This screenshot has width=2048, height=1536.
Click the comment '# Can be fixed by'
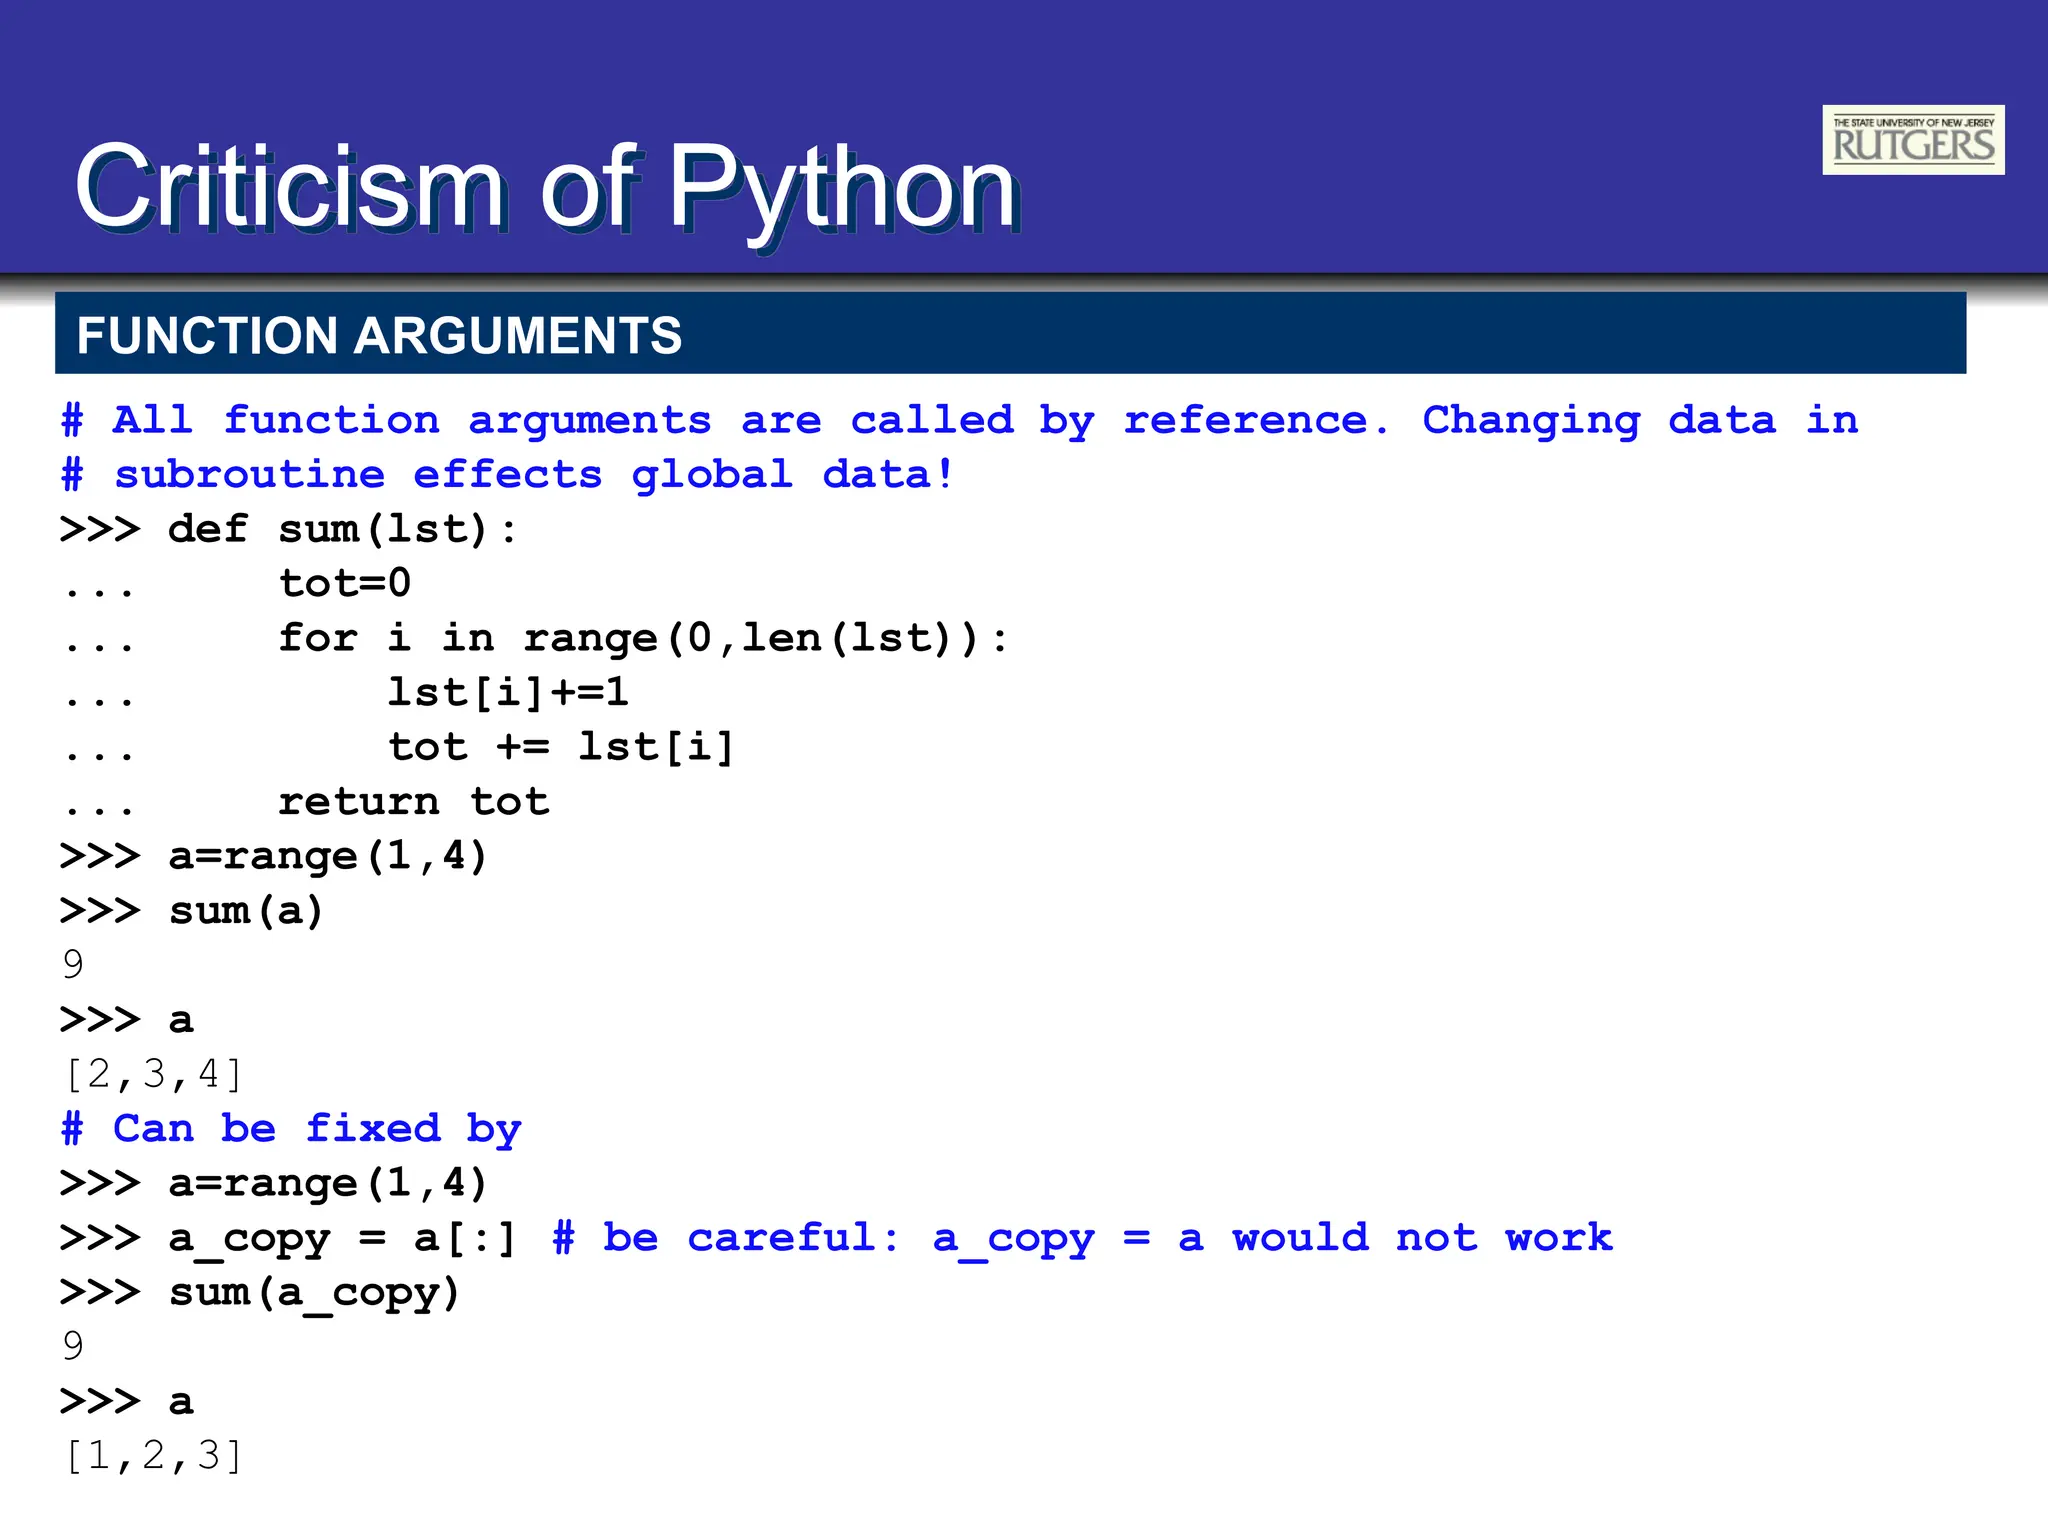pyautogui.click(x=291, y=1129)
